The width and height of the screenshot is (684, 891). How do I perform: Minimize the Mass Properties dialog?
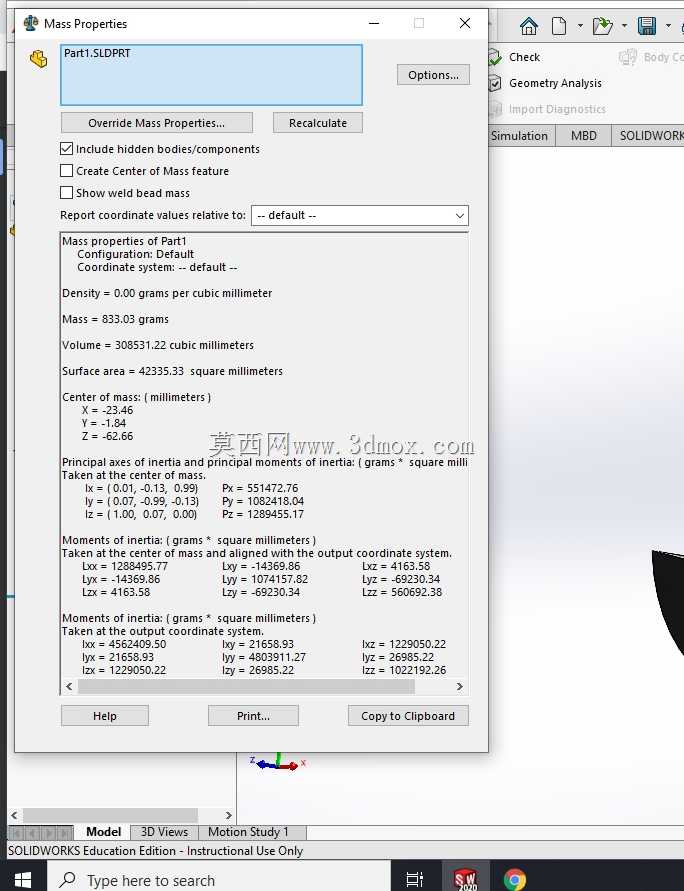pos(374,23)
